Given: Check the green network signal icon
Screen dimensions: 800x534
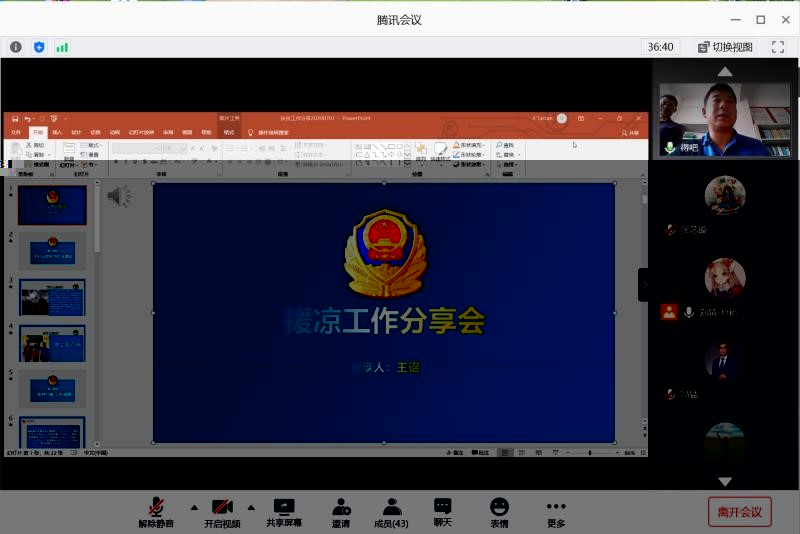Looking at the screenshot, I should 62,47.
